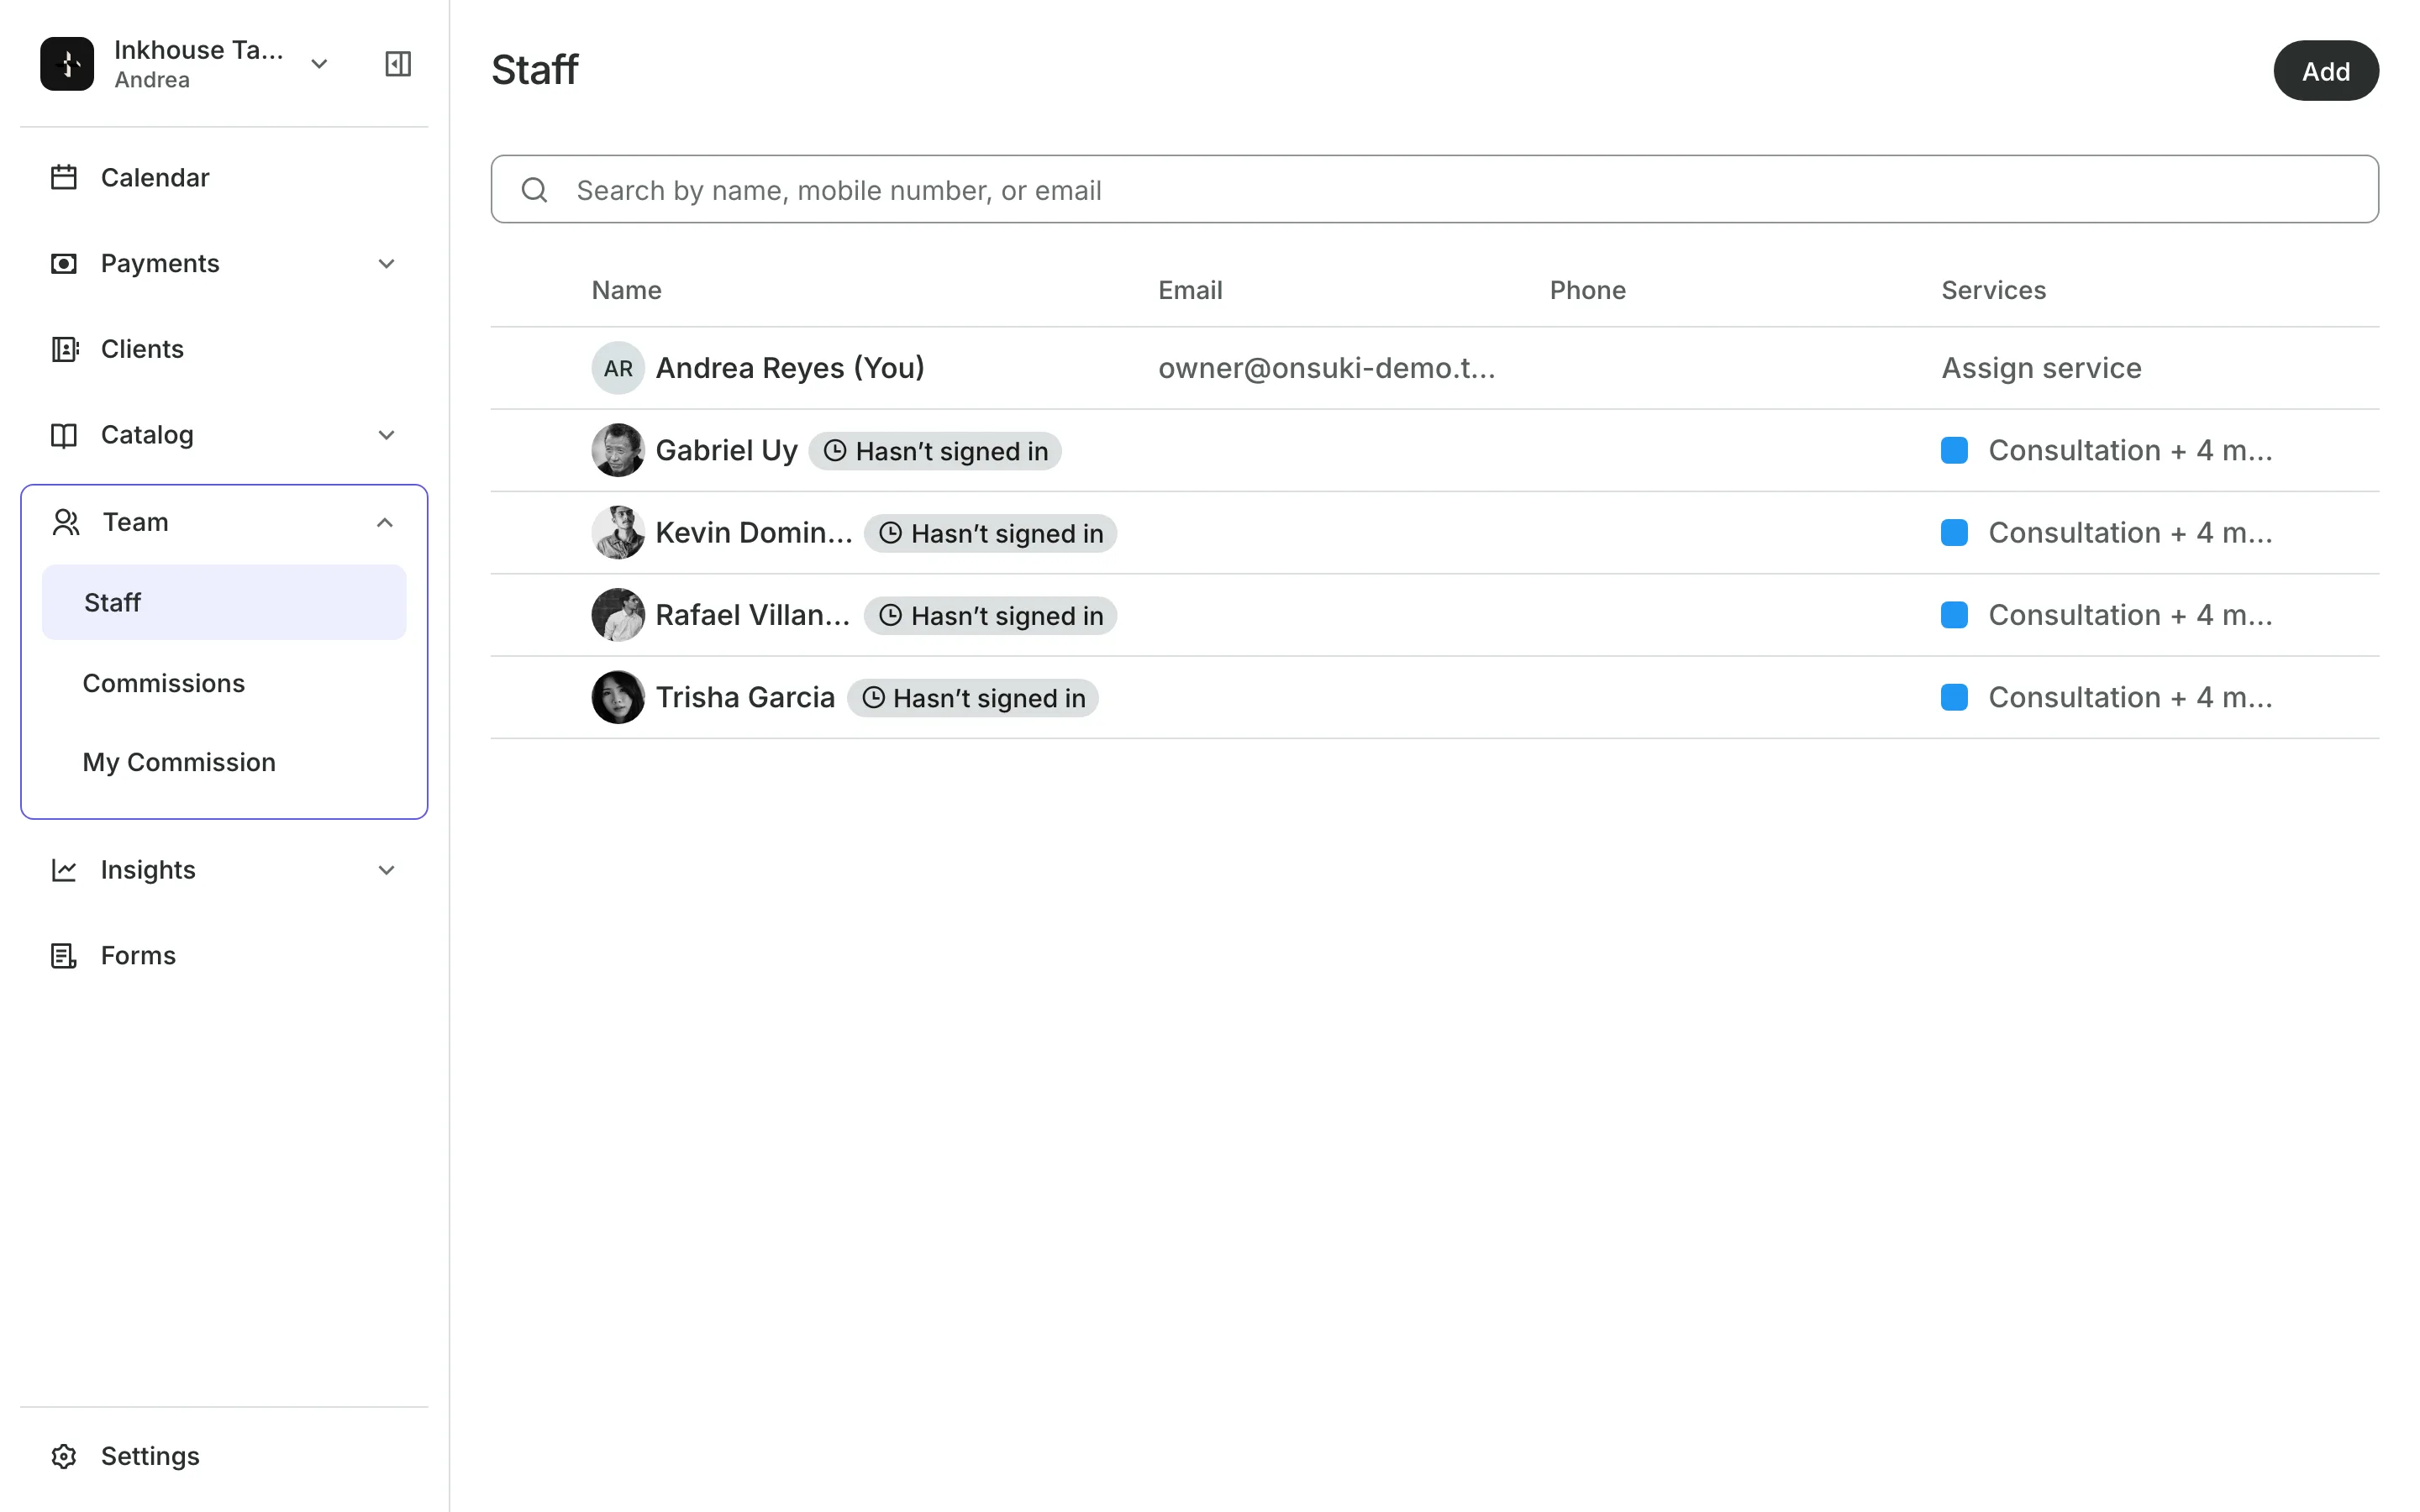
Task: Select Staff in the Team submenu
Action: [x=224, y=602]
